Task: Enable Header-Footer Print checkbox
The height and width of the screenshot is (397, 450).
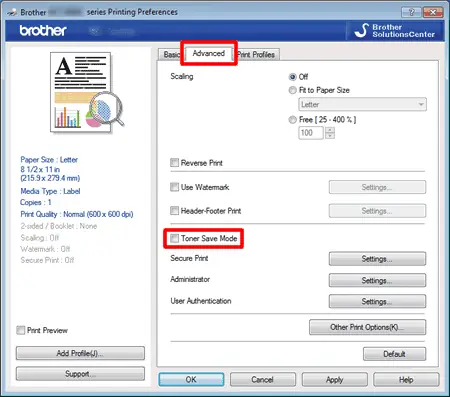Action: pyautogui.click(x=174, y=211)
